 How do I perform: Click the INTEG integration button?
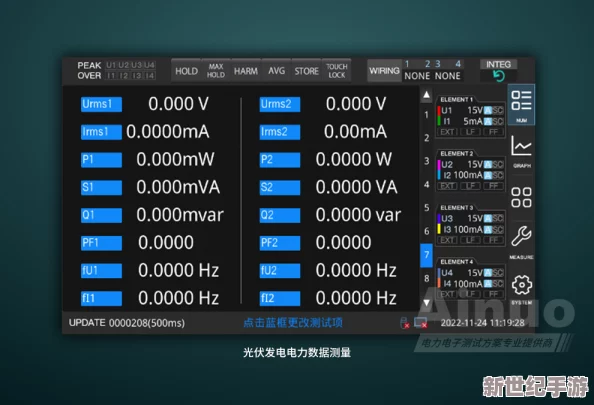click(x=499, y=65)
